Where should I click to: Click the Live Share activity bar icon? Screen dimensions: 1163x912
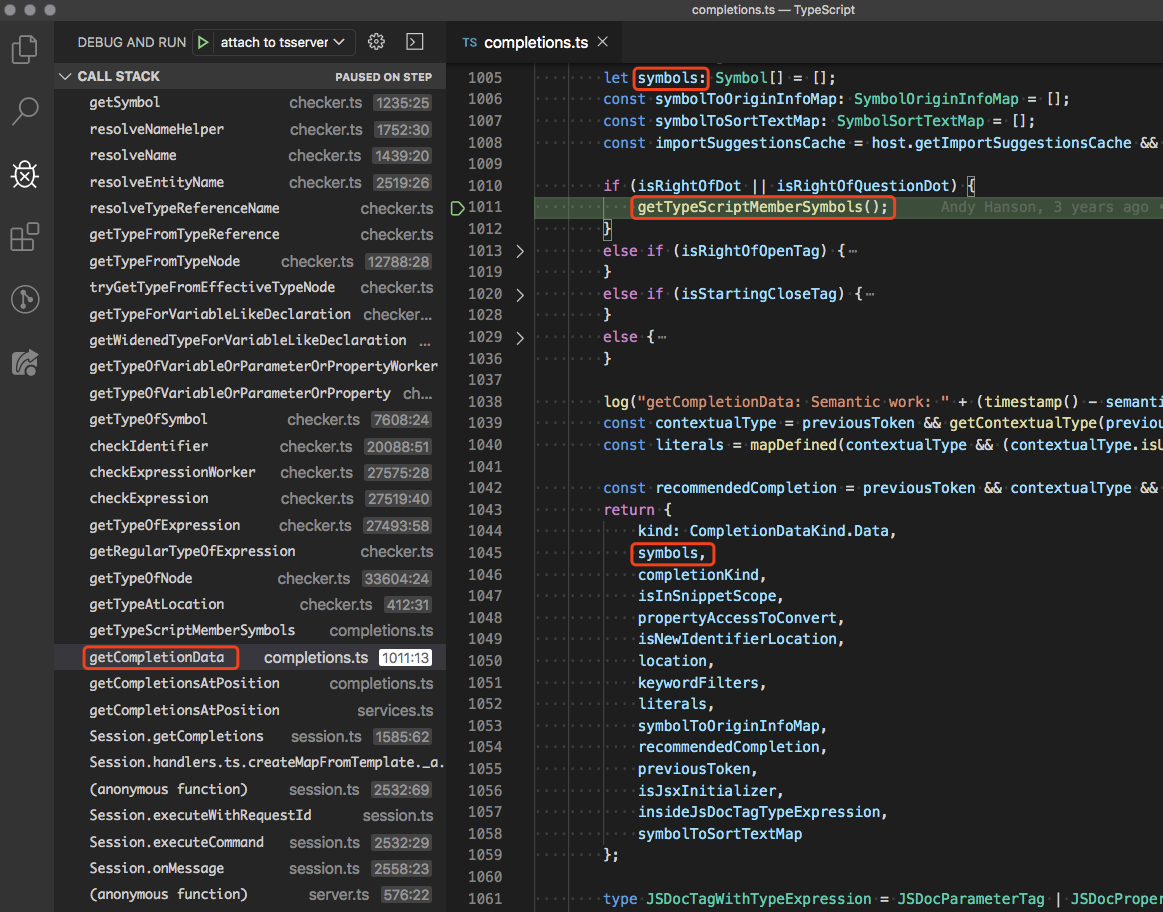pyautogui.click(x=25, y=362)
